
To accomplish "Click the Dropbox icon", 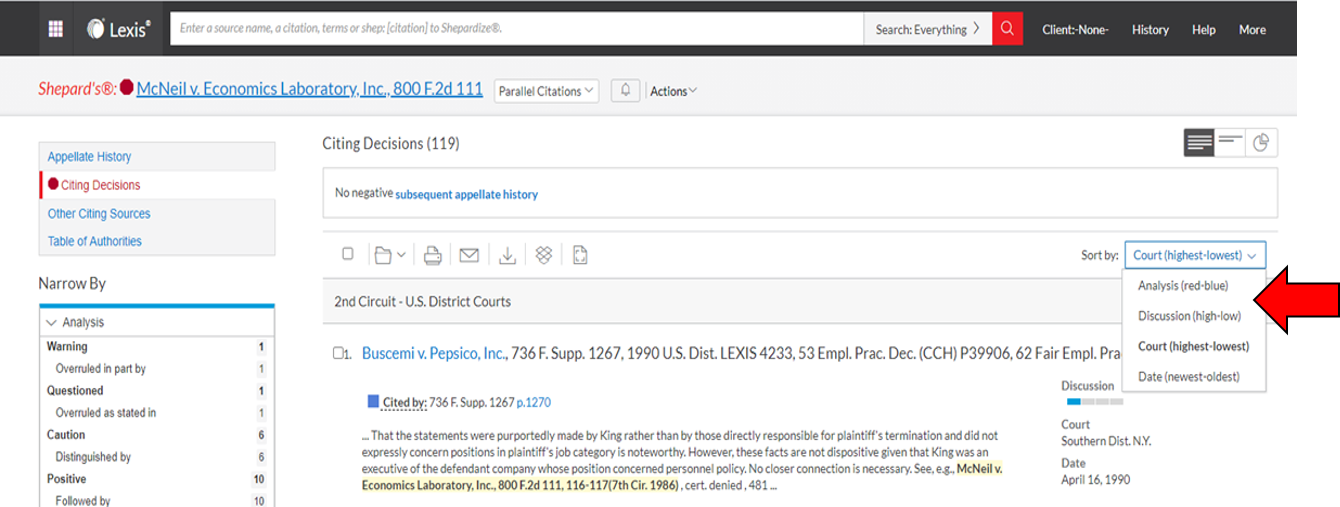I will tap(544, 255).
